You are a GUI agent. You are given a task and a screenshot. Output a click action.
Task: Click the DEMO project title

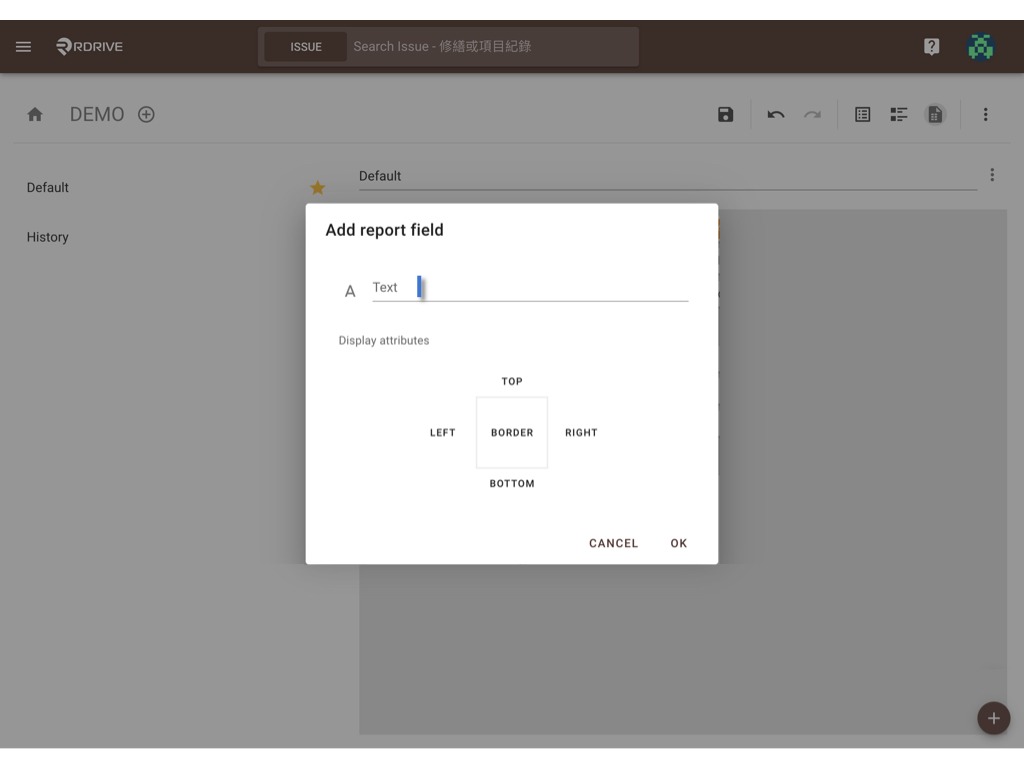97,114
